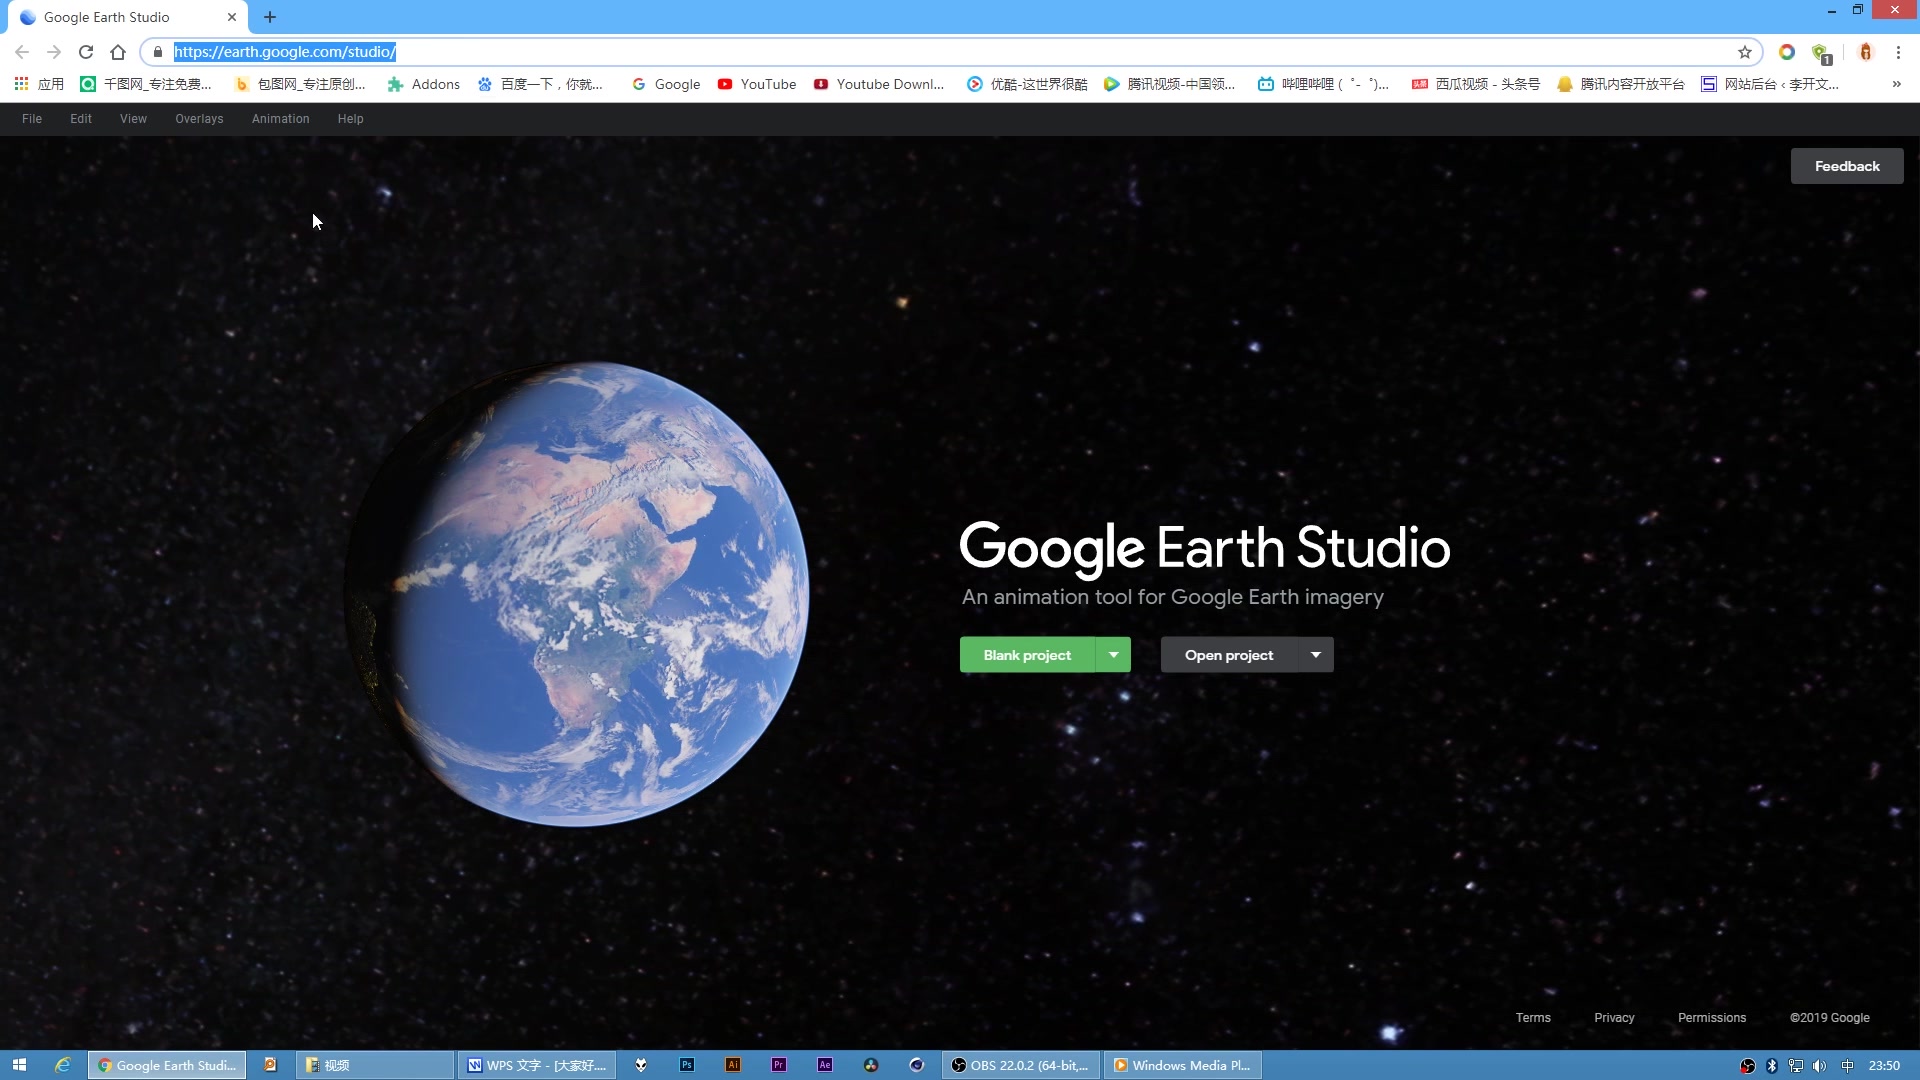Viewport: 1920px width, 1080px height.
Task: Open the Terms link
Action: 1532,1017
